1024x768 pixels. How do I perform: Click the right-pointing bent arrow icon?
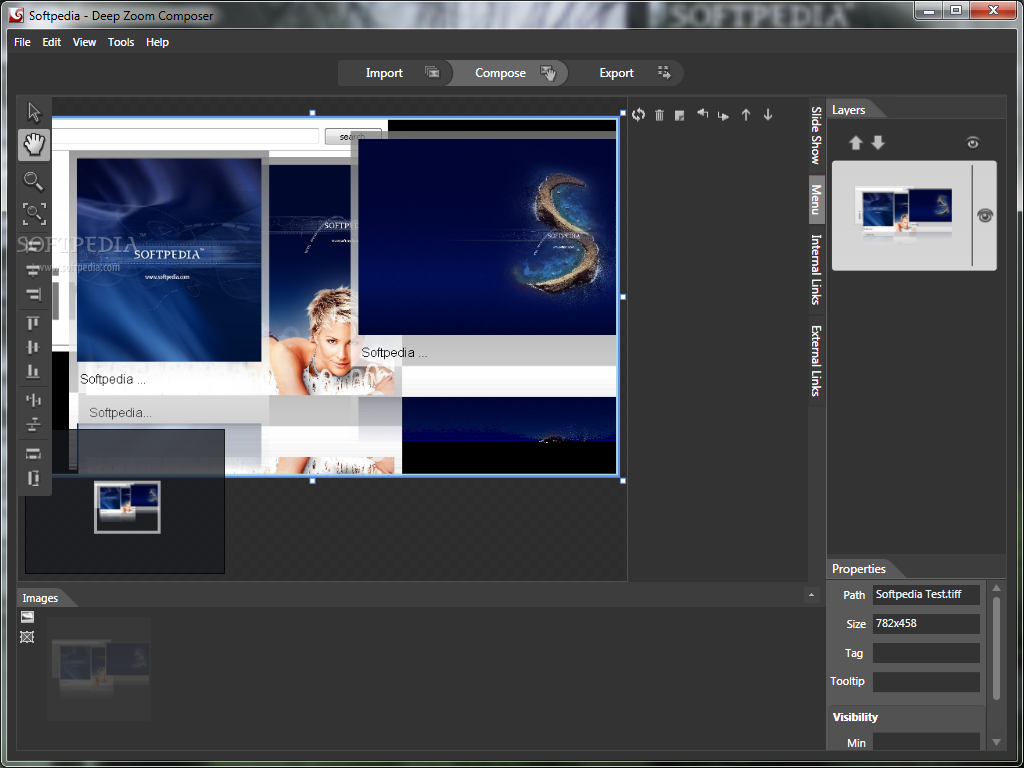point(724,116)
